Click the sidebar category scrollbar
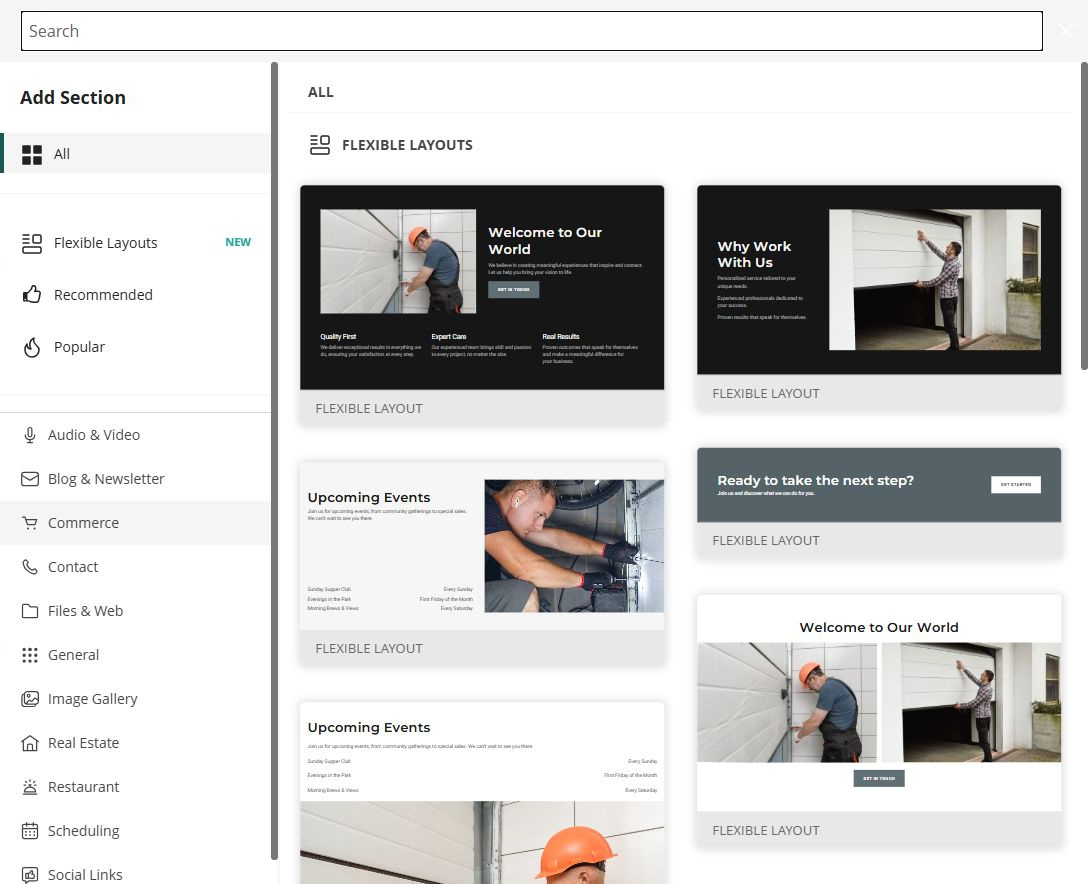Image resolution: width=1088 pixels, height=884 pixels. (274, 461)
